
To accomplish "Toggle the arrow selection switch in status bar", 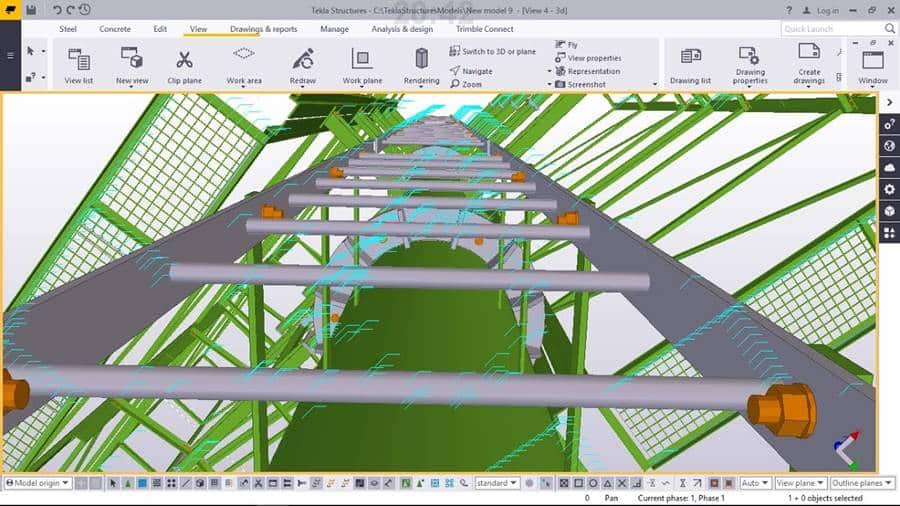I will [113, 483].
